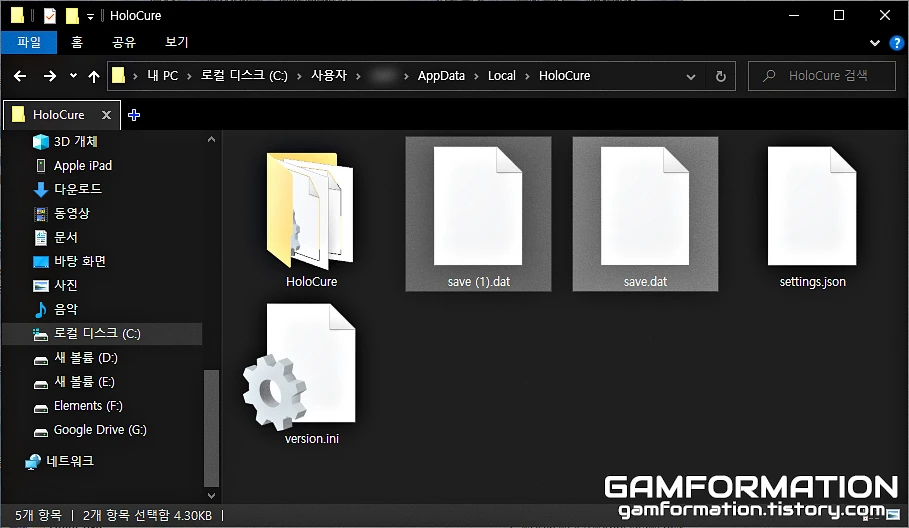Expand the chevron after 로컬 디스크 (C:) in path

(x=299, y=76)
